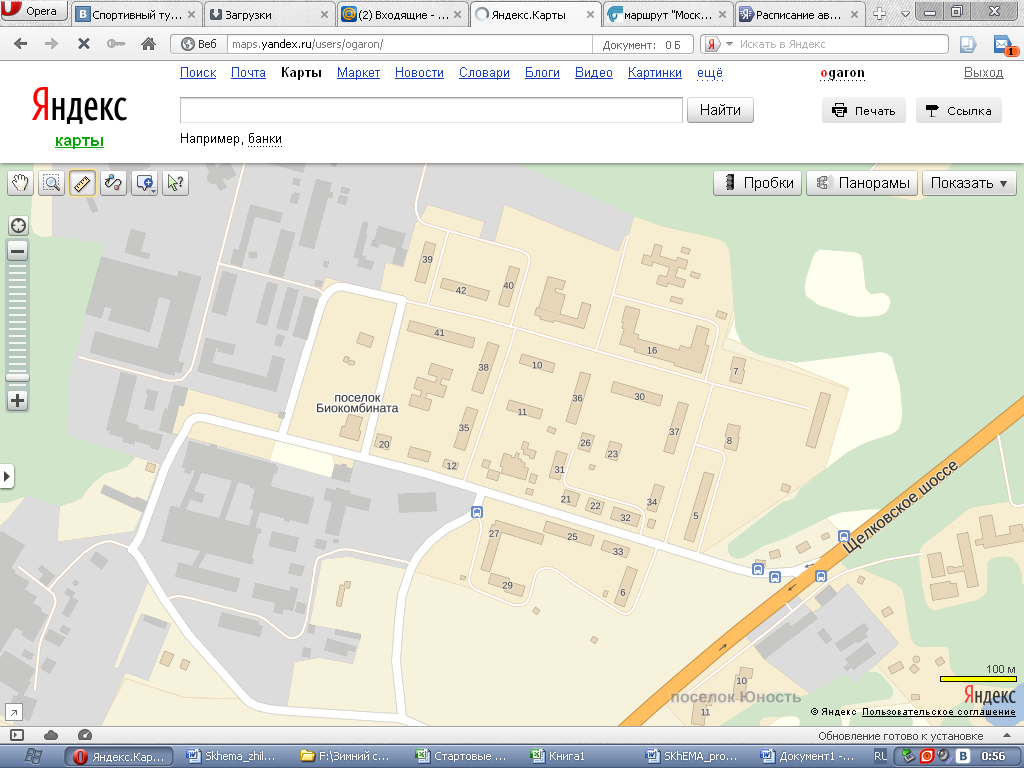Toggle the Opera panel button in status bar
The image size is (1024, 768).
coord(16,735)
